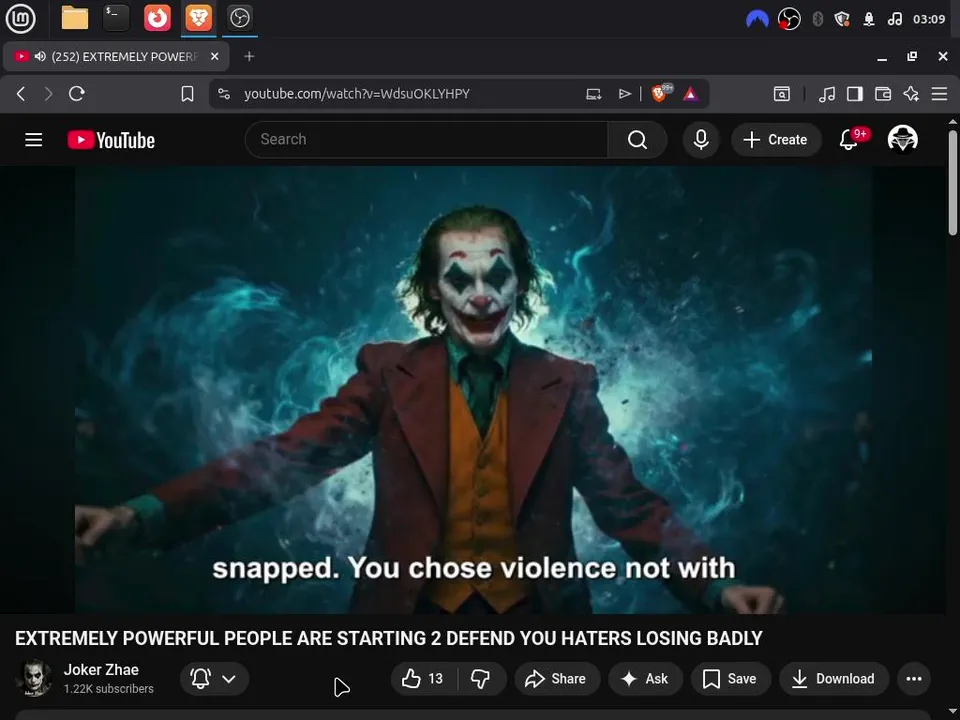
Task: Open YouTube guide hamburger menu
Action: [x=34, y=140]
